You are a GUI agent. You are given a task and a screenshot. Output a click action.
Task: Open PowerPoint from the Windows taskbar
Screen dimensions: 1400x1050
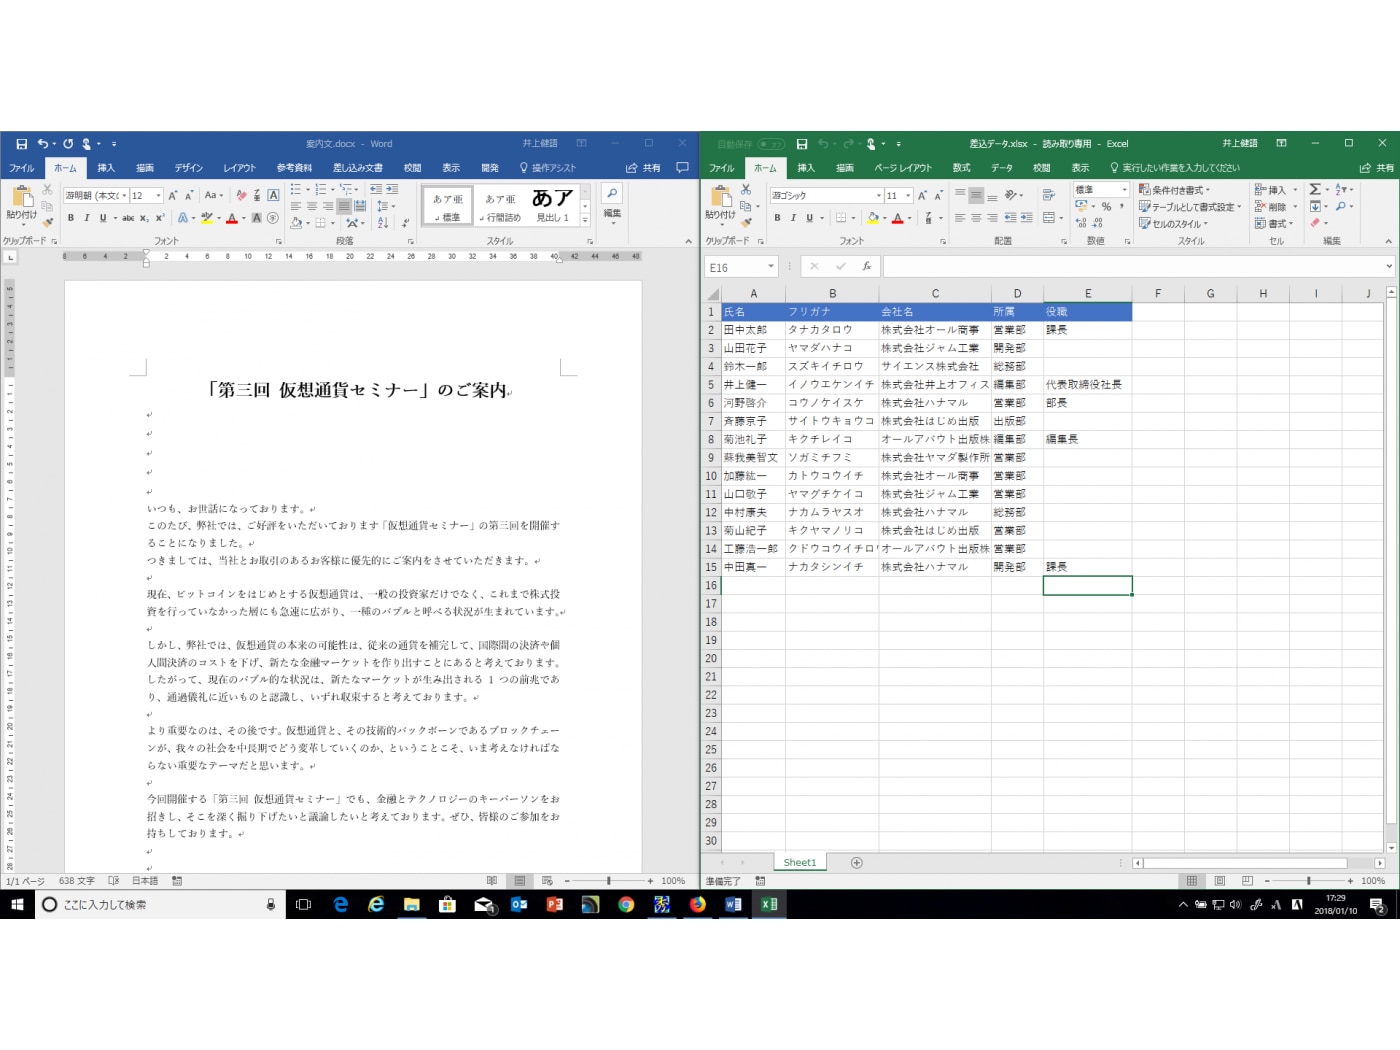554,904
